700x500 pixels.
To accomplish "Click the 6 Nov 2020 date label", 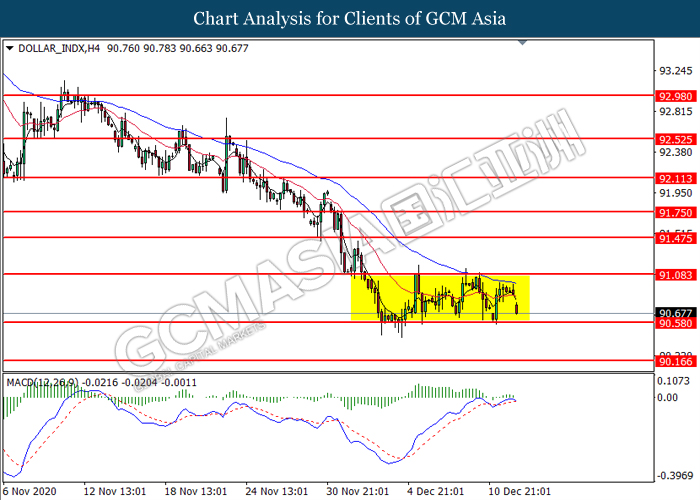I will pyautogui.click(x=29, y=492).
